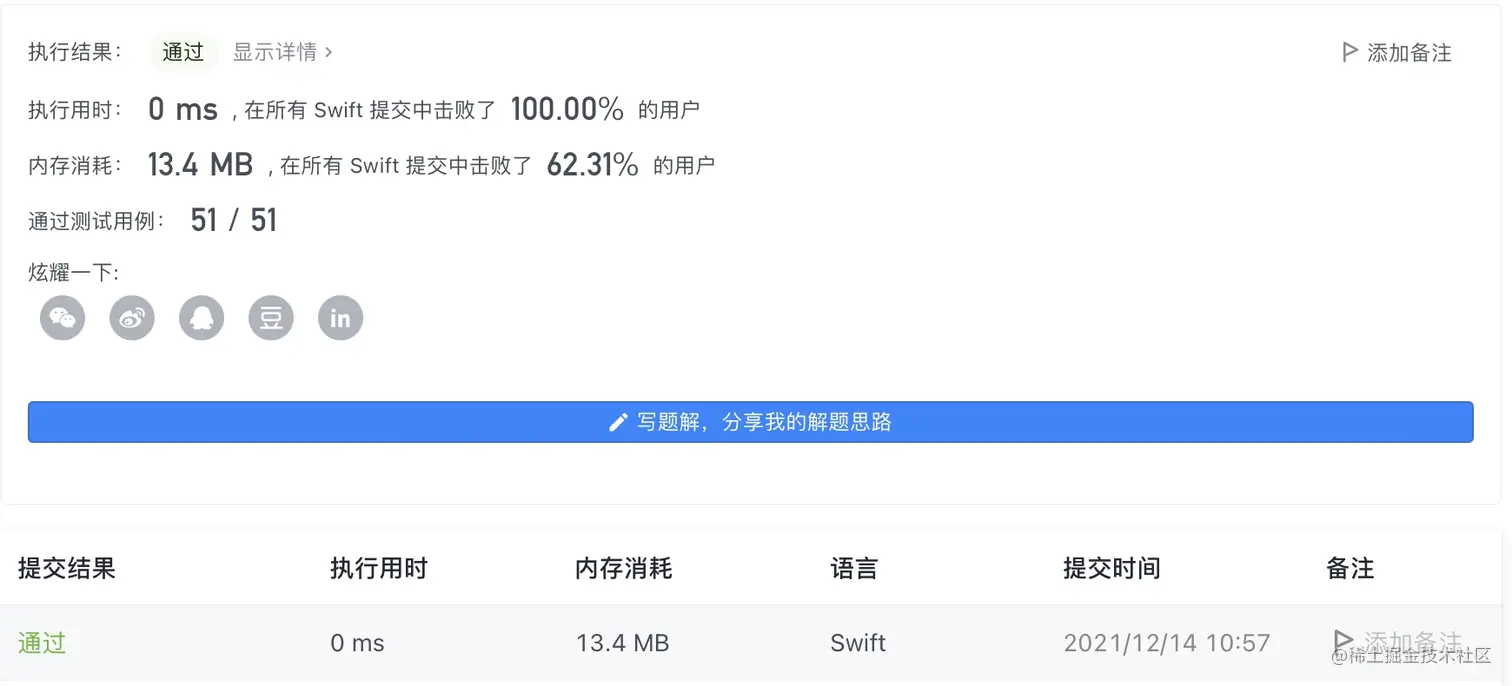This screenshot has width=1512, height=686.
Task: Click the large 13.4 MB memory value
Action: tap(200, 165)
